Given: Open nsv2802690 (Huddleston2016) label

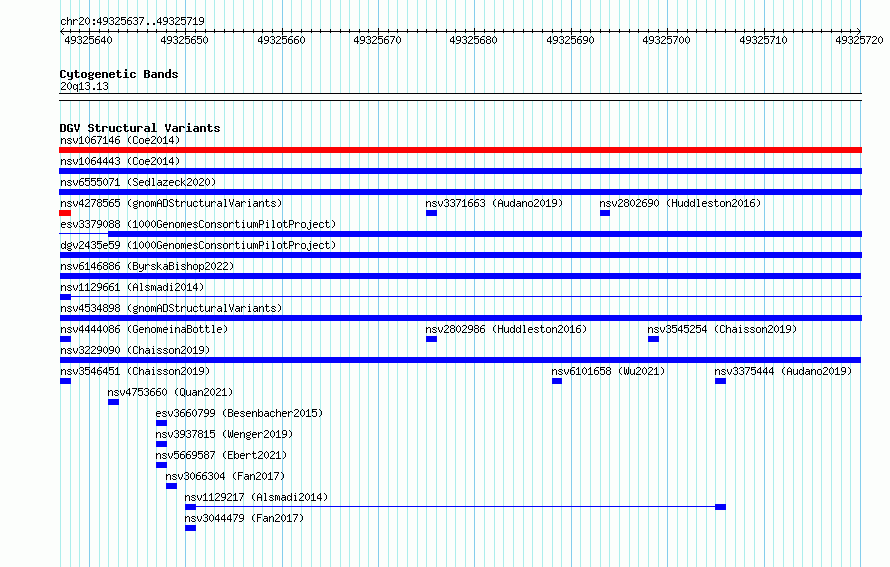Looking at the screenshot, I should [680, 203].
